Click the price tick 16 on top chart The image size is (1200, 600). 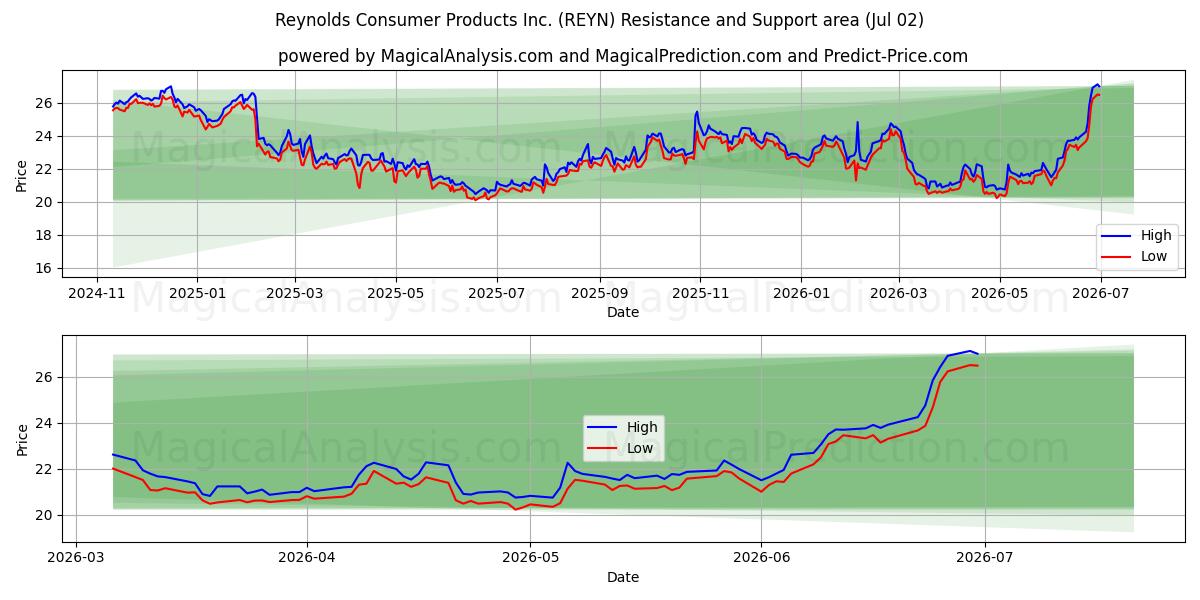46,268
